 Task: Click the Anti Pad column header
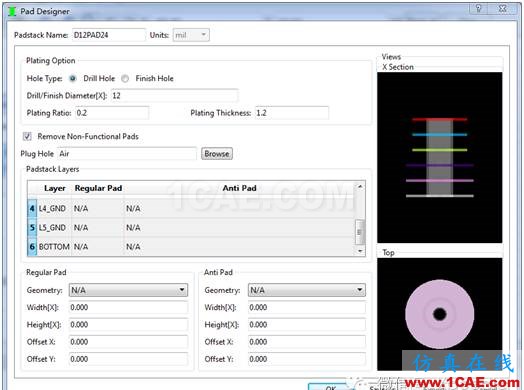point(239,188)
